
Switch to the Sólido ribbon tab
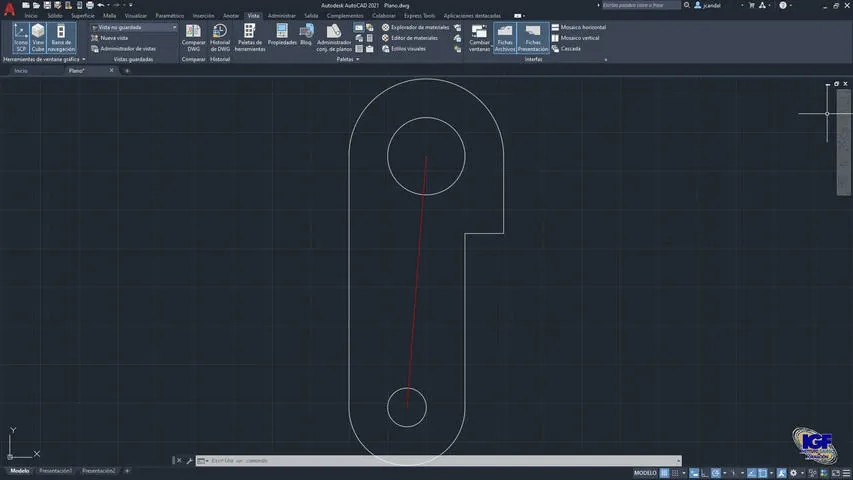tap(55, 16)
